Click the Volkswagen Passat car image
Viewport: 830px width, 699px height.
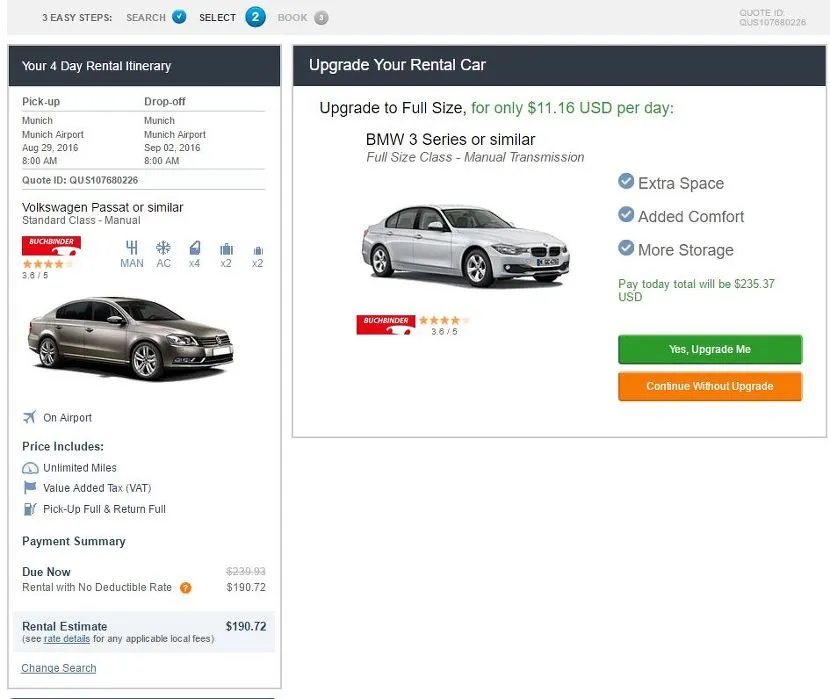pos(130,339)
